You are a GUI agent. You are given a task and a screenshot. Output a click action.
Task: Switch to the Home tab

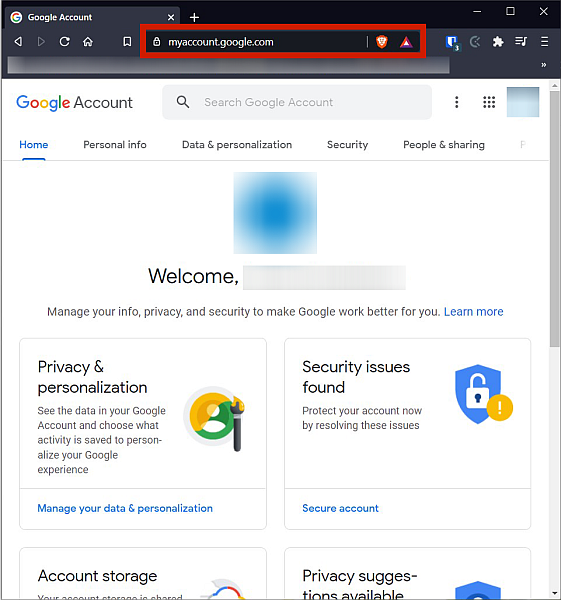coord(34,145)
